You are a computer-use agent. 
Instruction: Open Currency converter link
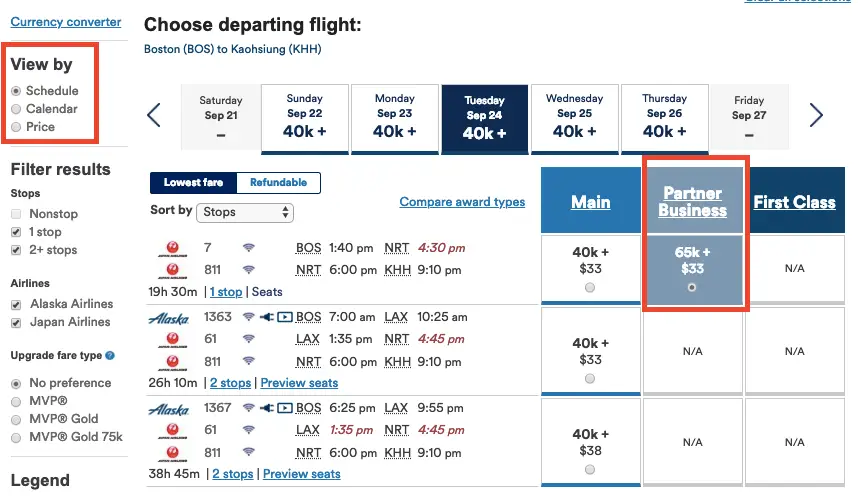click(66, 22)
